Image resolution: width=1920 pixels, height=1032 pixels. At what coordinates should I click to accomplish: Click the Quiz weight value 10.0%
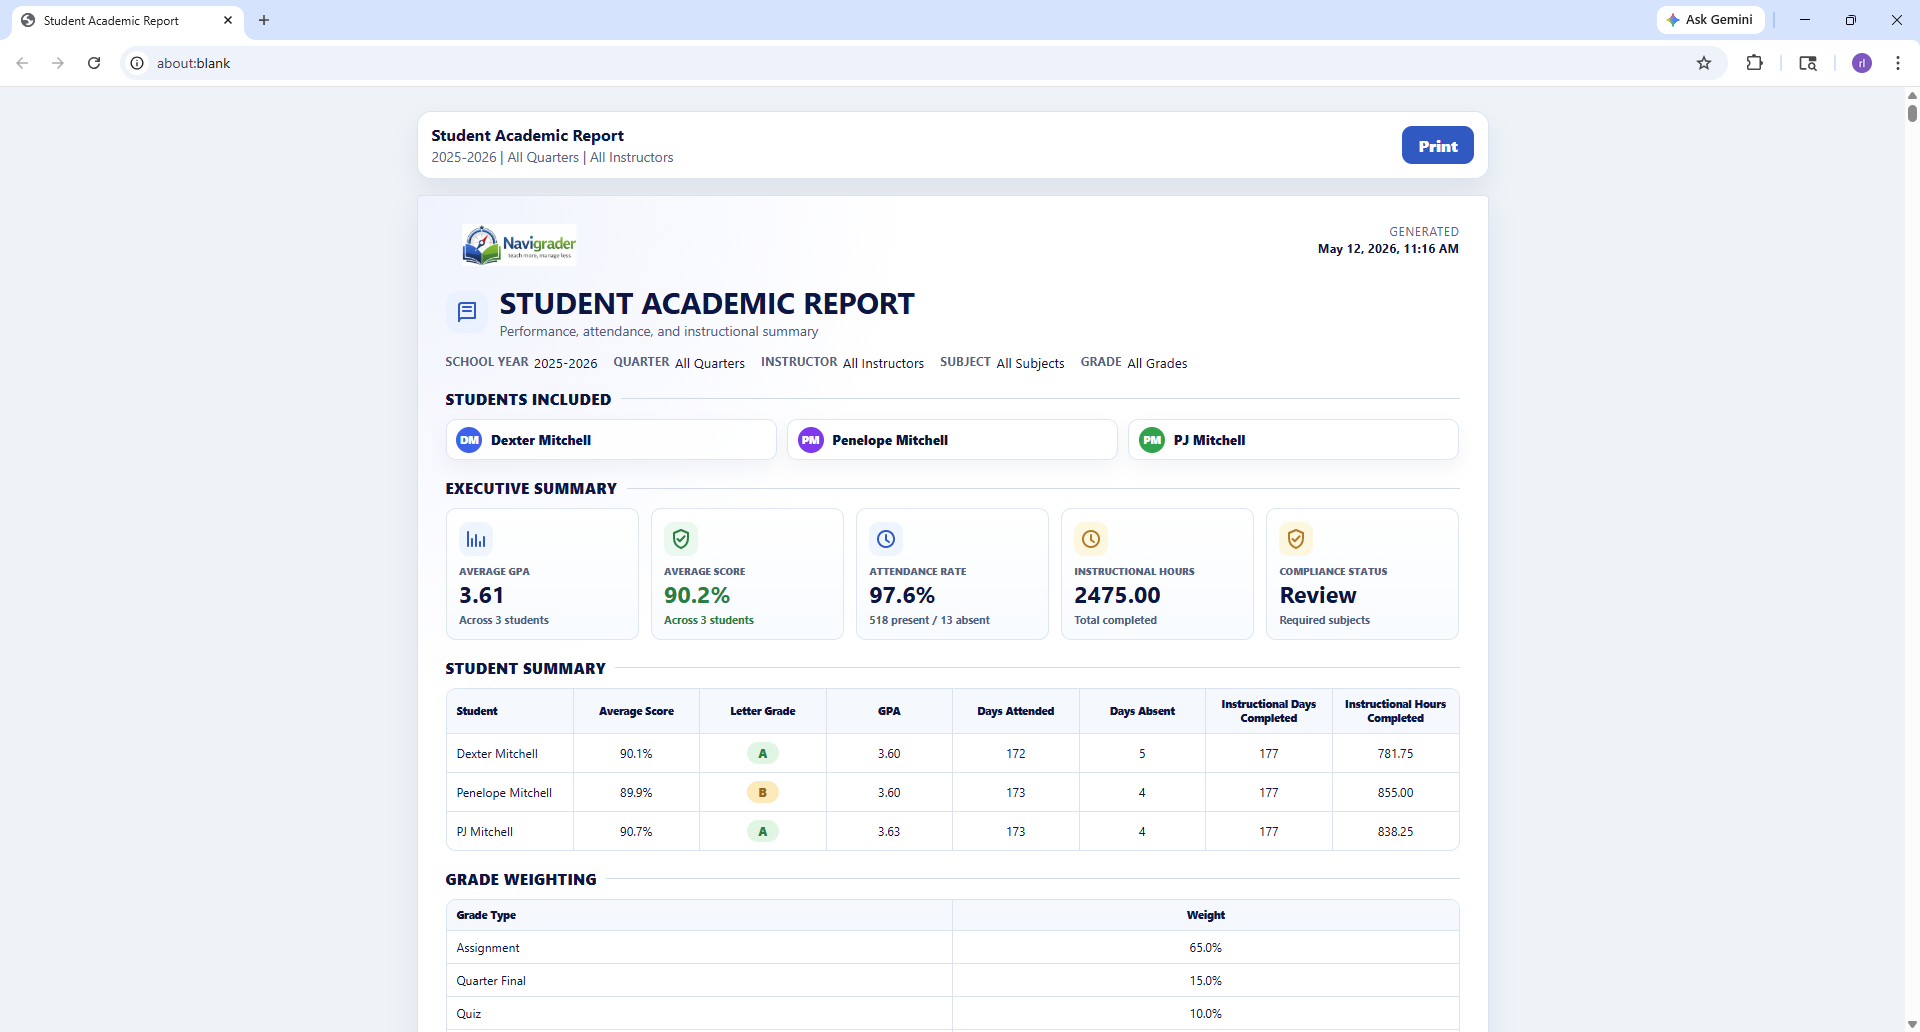(1206, 1014)
